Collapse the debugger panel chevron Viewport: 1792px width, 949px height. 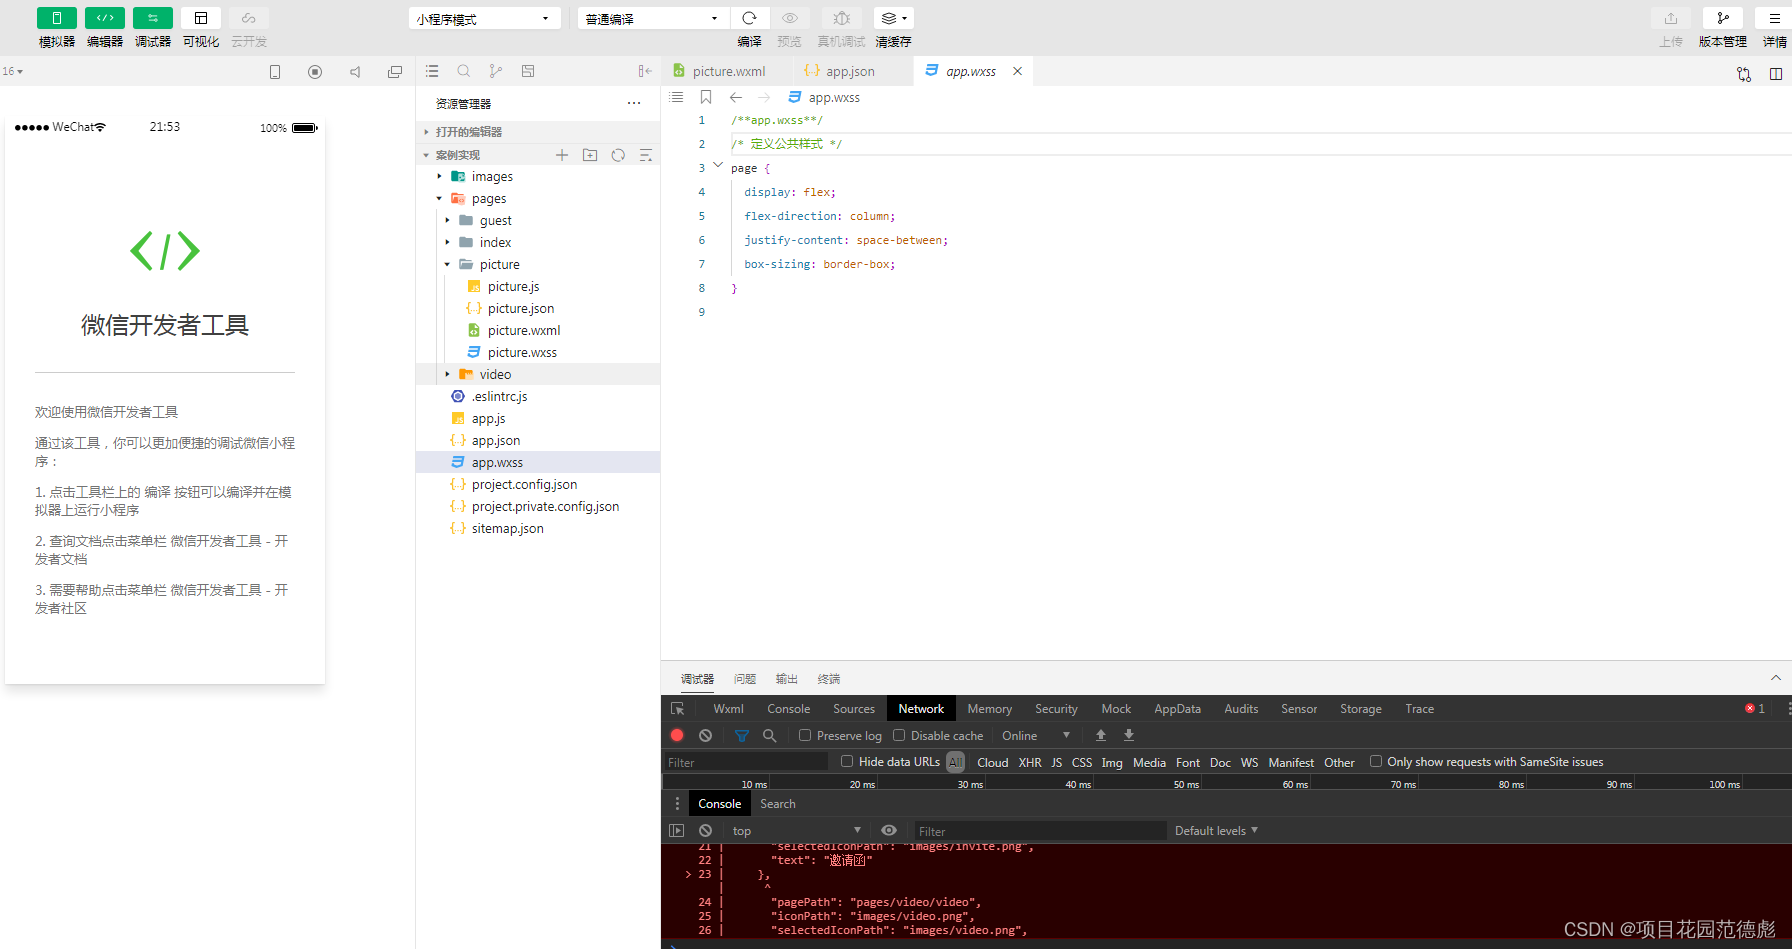coord(1775,678)
